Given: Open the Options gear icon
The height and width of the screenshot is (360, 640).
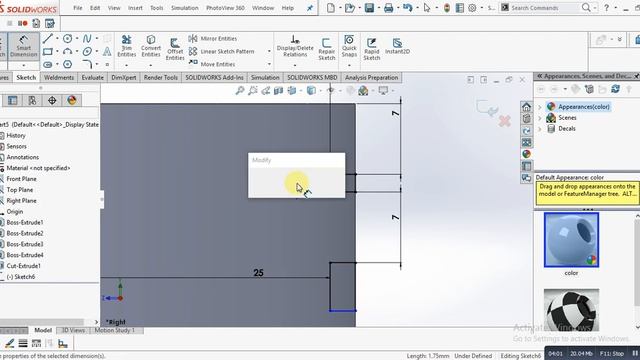Looking at the screenshot, I should pyautogui.click(x=472, y=8).
